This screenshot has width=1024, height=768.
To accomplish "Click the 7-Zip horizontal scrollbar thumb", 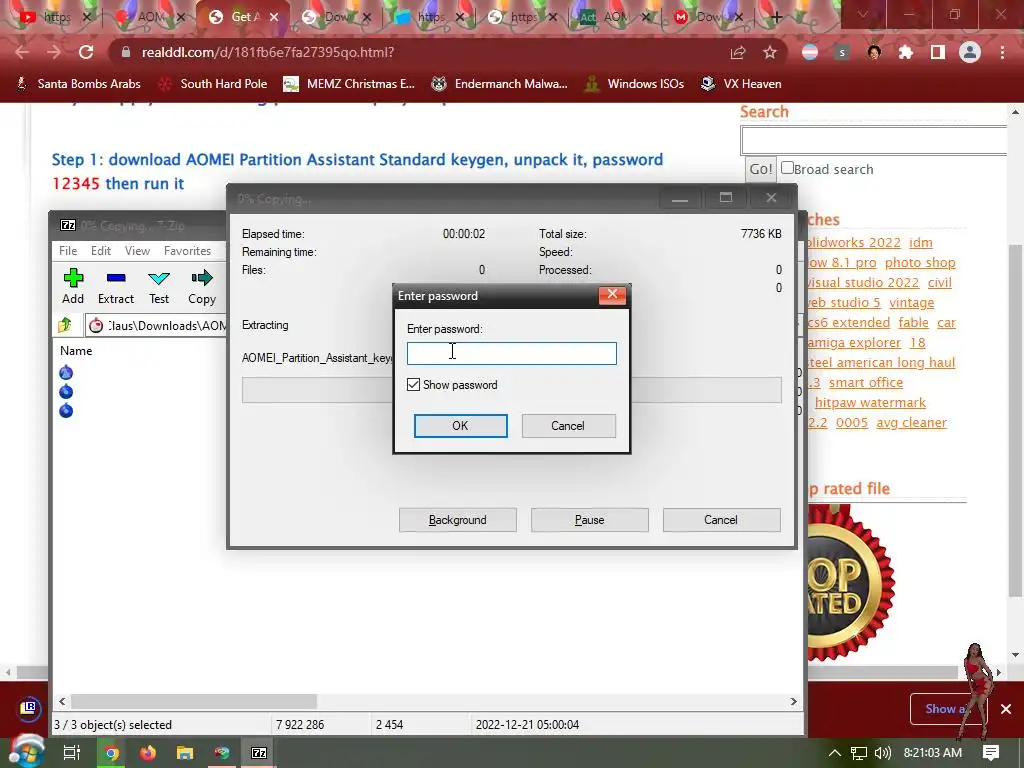I will (194, 701).
